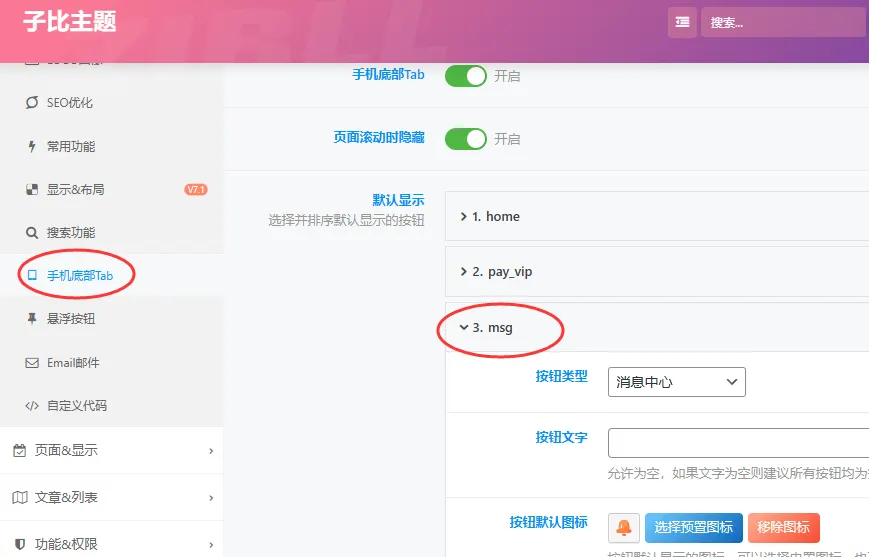Click the V7.1 badge
The height and width of the screenshot is (557, 869).
pos(196,190)
